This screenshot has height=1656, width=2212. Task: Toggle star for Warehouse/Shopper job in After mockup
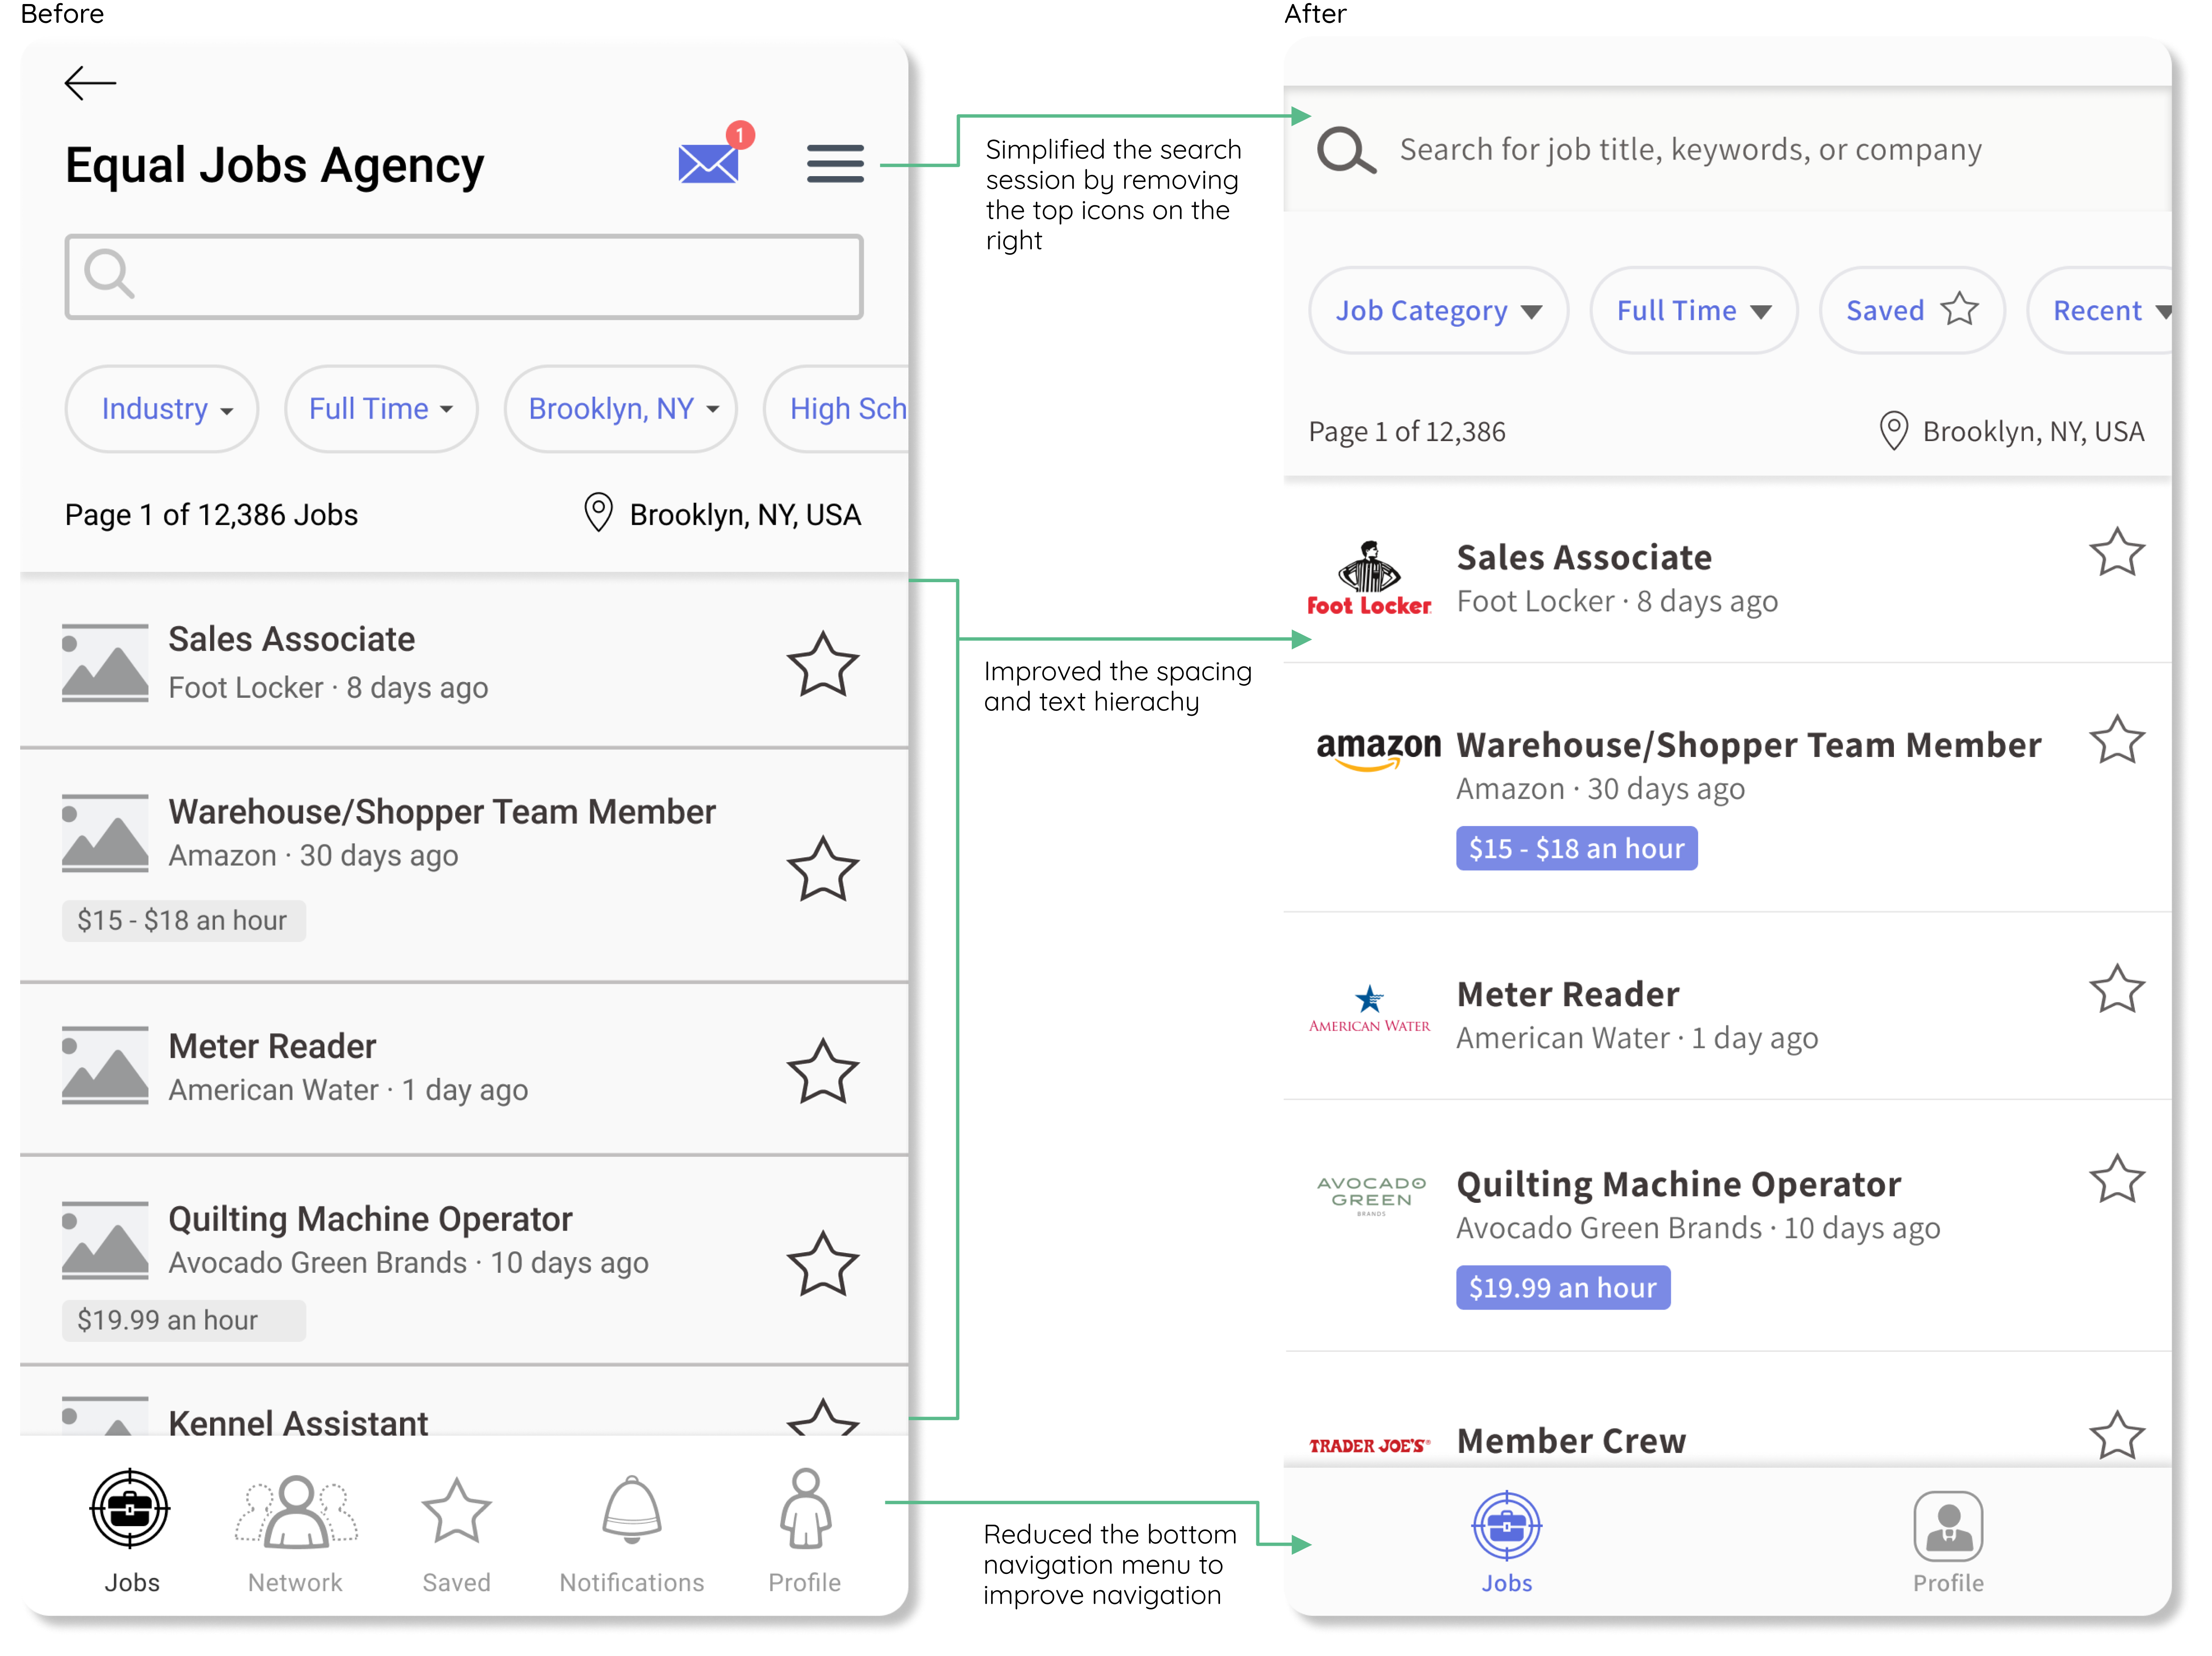[2117, 740]
